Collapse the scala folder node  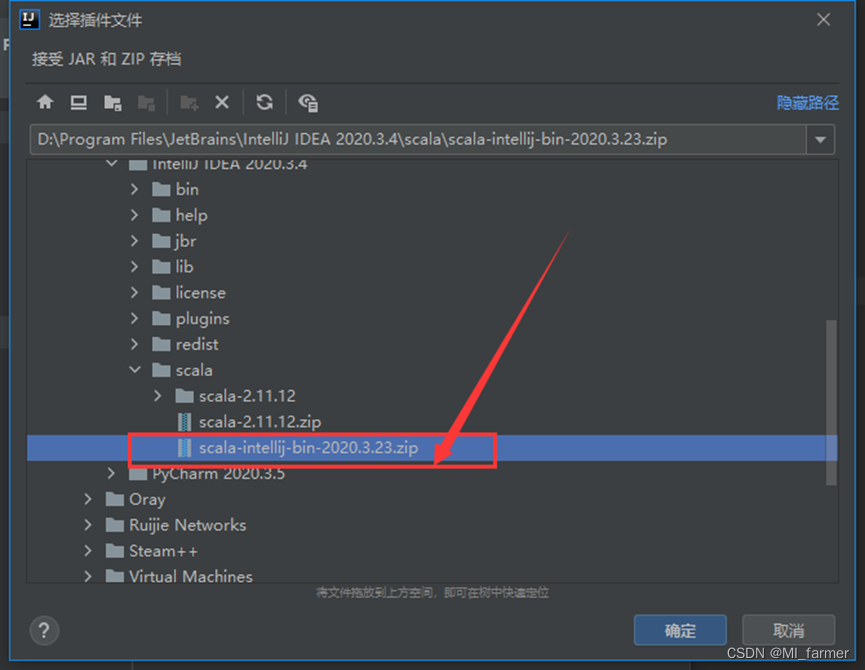point(135,369)
